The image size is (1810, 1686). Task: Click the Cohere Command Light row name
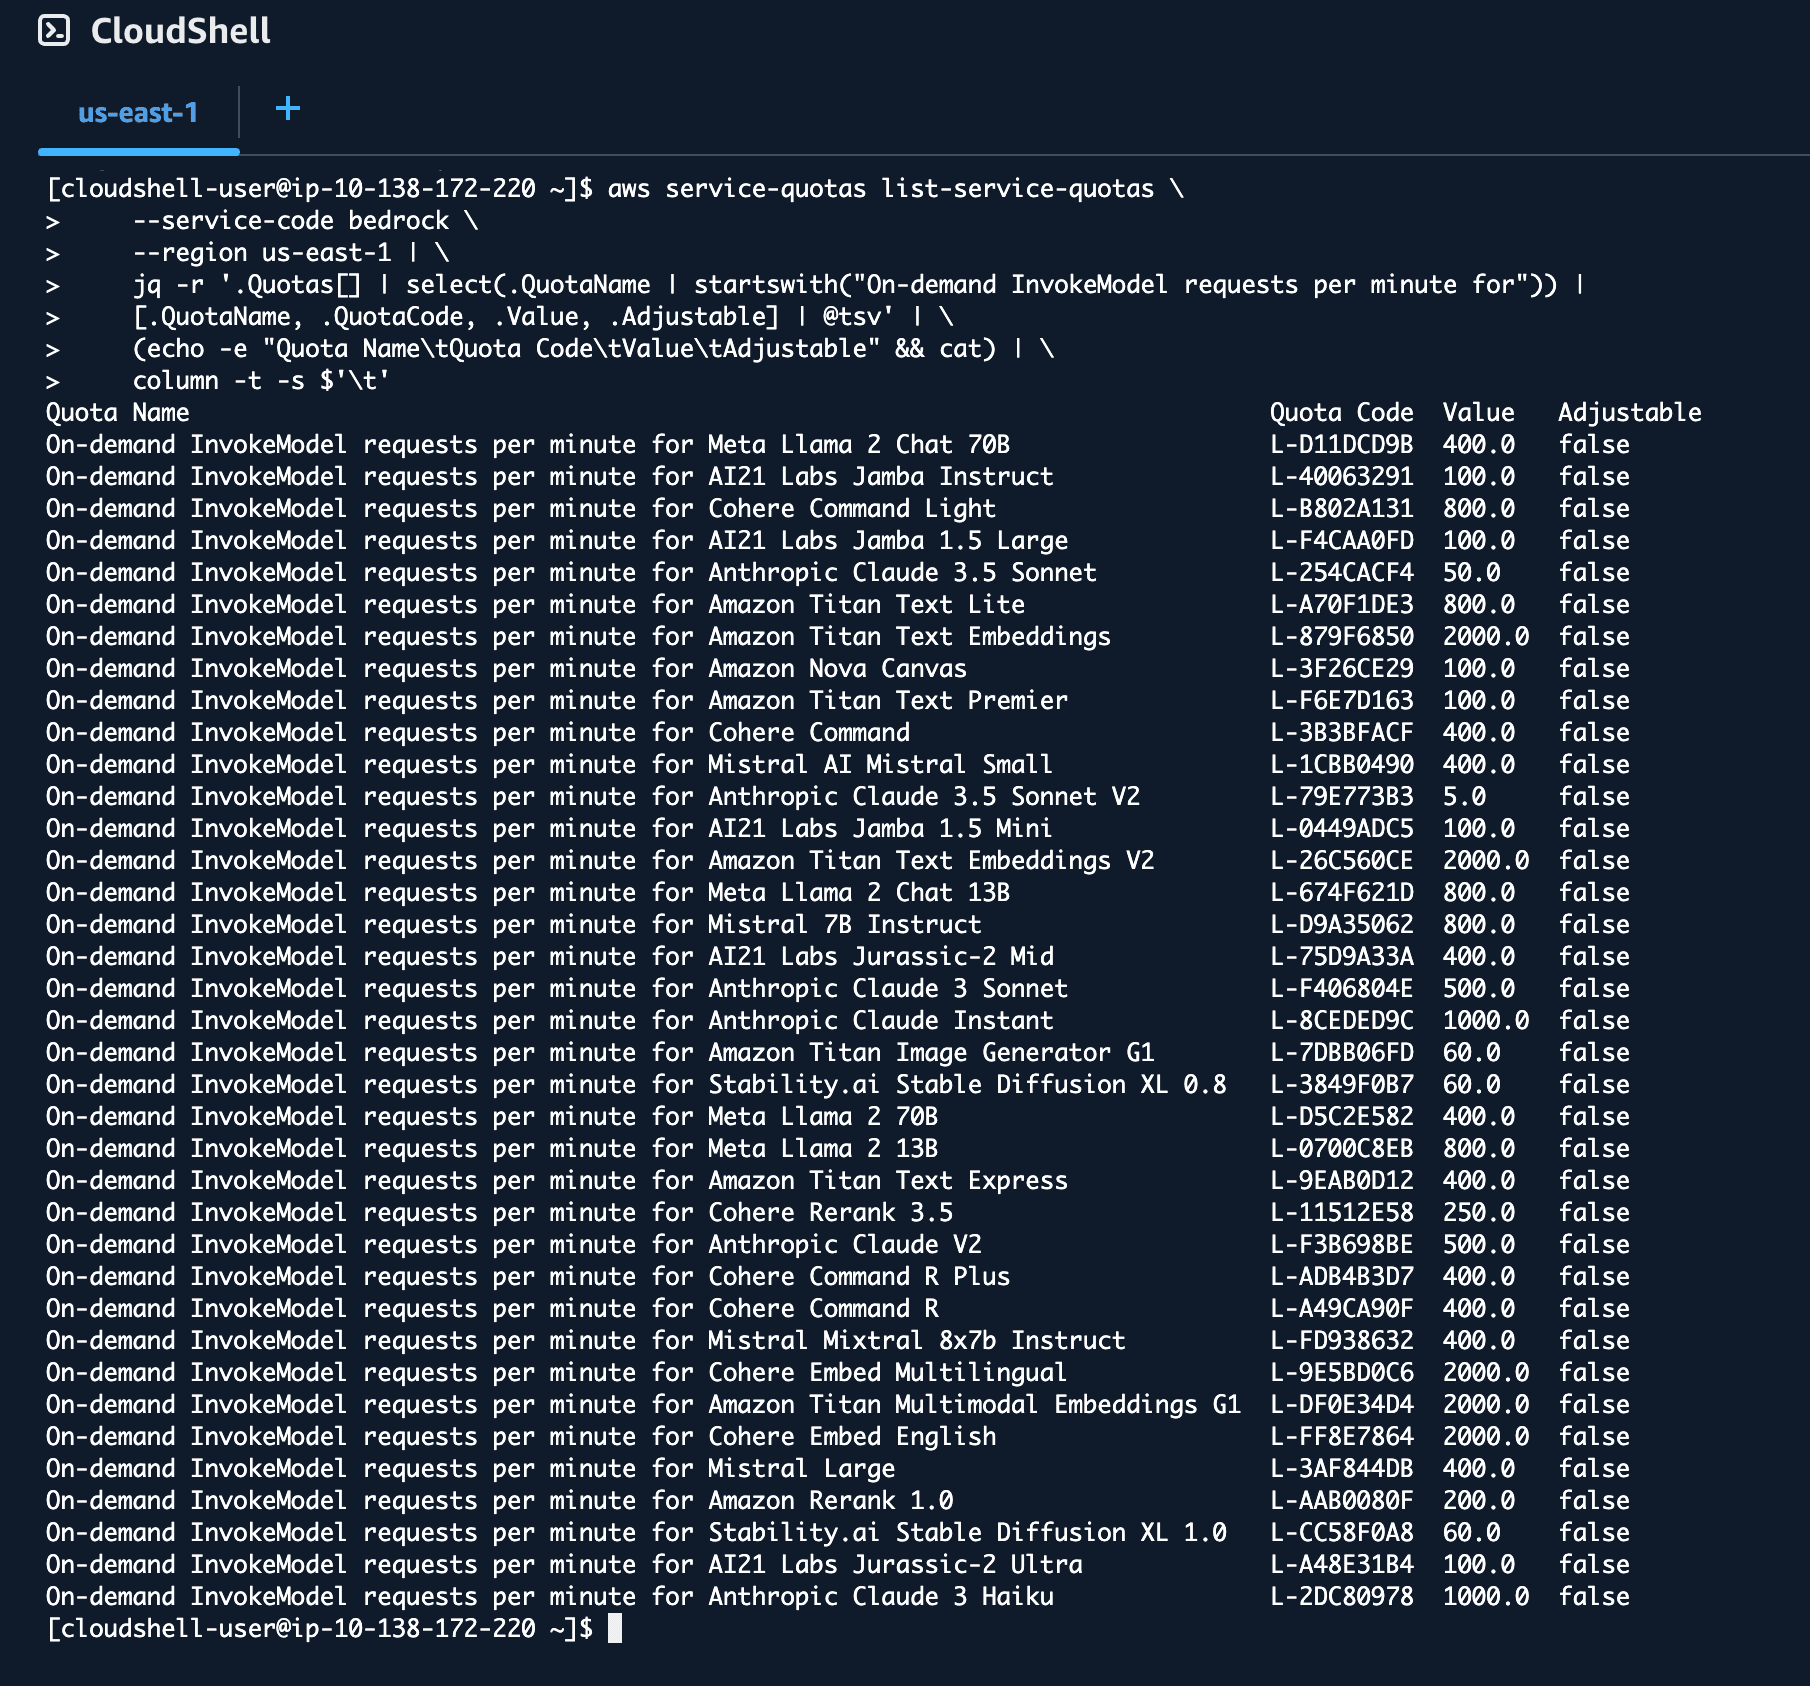(x=521, y=508)
